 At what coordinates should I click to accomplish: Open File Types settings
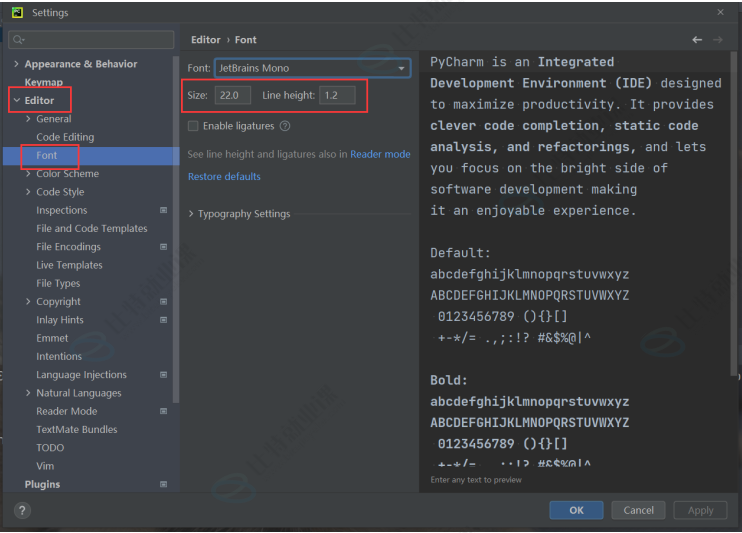click(58, 284)
